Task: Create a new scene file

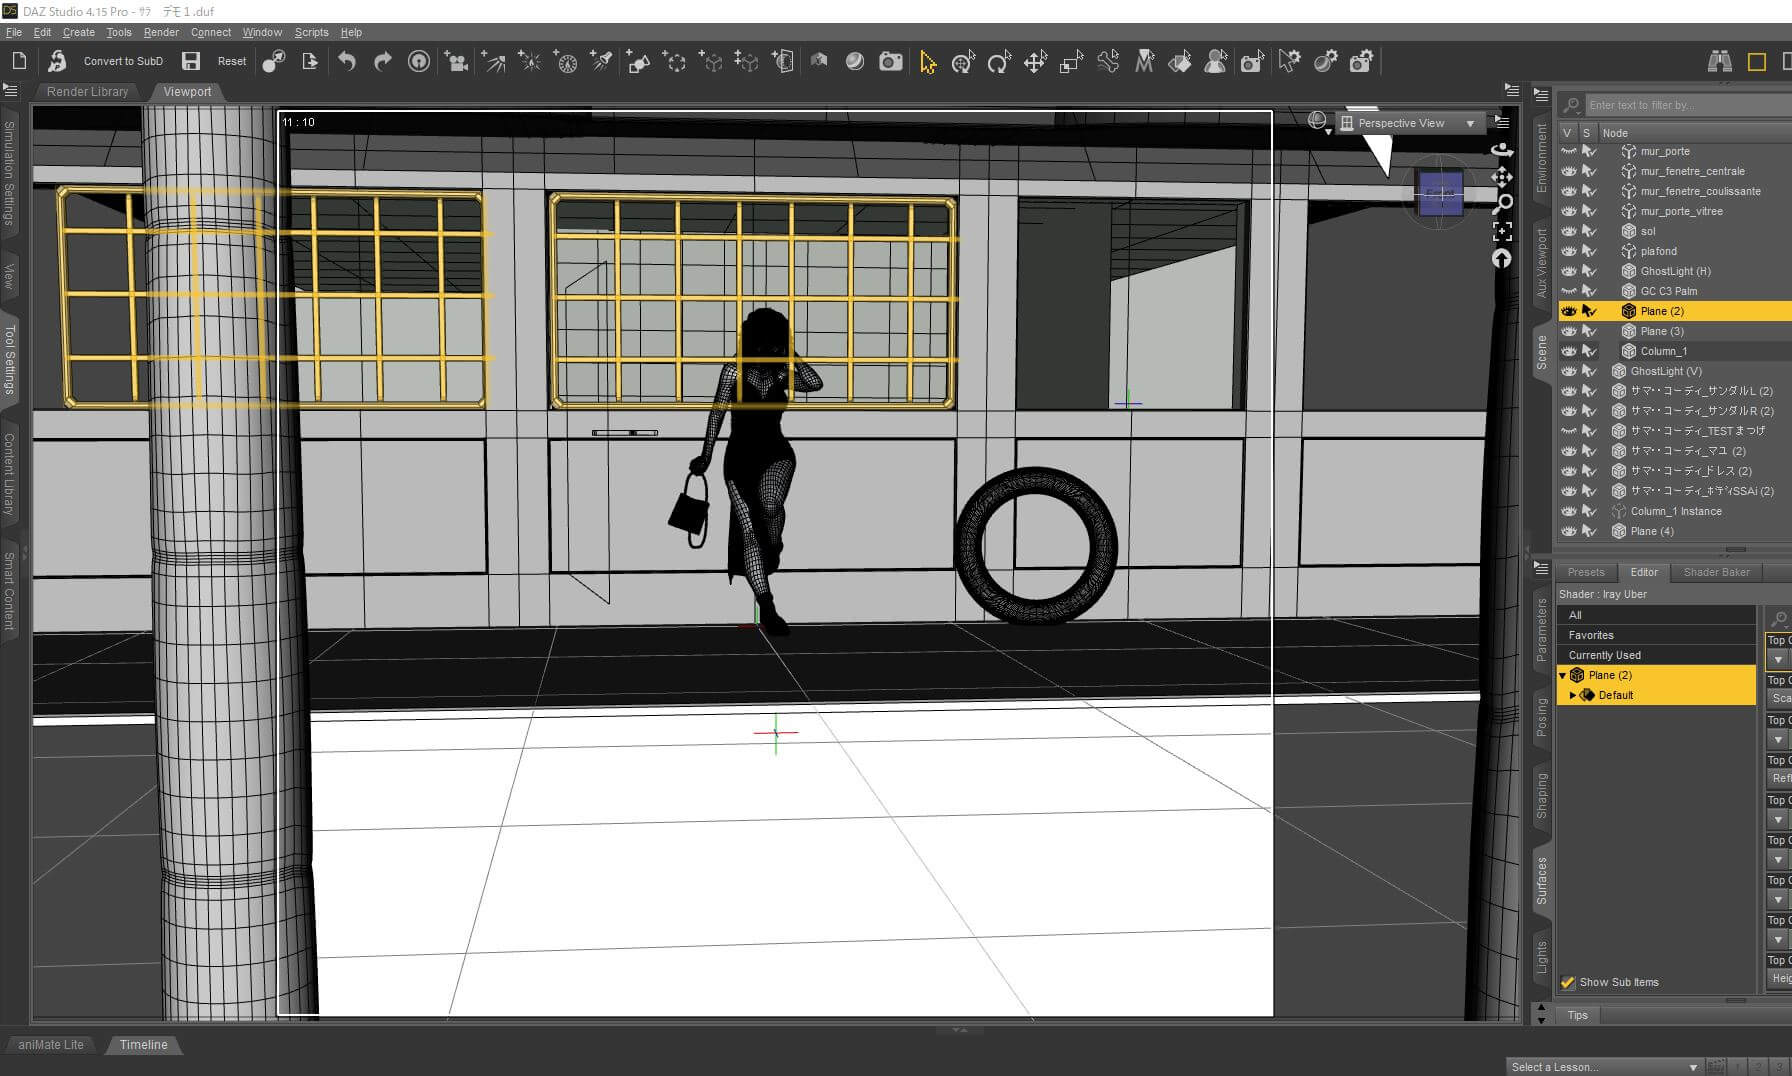Action: tap(19, 61)
